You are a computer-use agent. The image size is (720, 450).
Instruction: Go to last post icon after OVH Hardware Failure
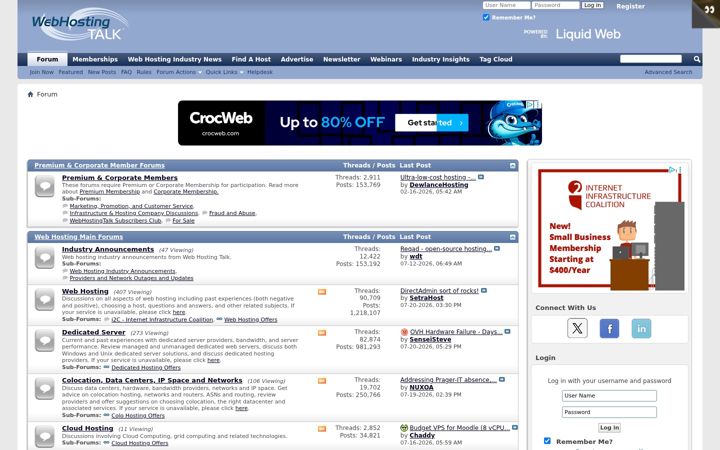[507, 331]
